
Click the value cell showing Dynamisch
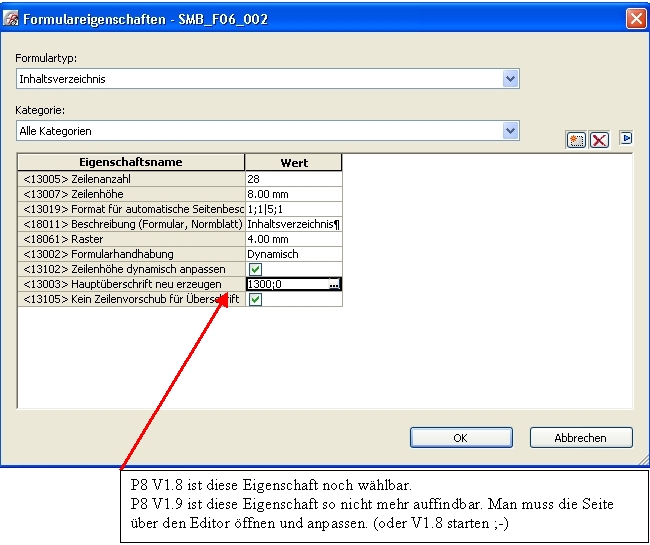(293, 254)
